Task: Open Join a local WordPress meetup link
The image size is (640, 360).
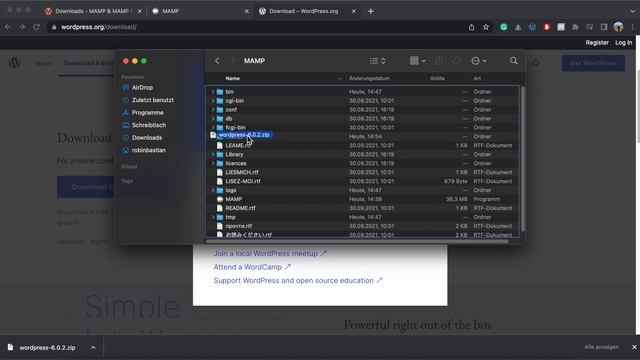Action: tap(270, 253)
